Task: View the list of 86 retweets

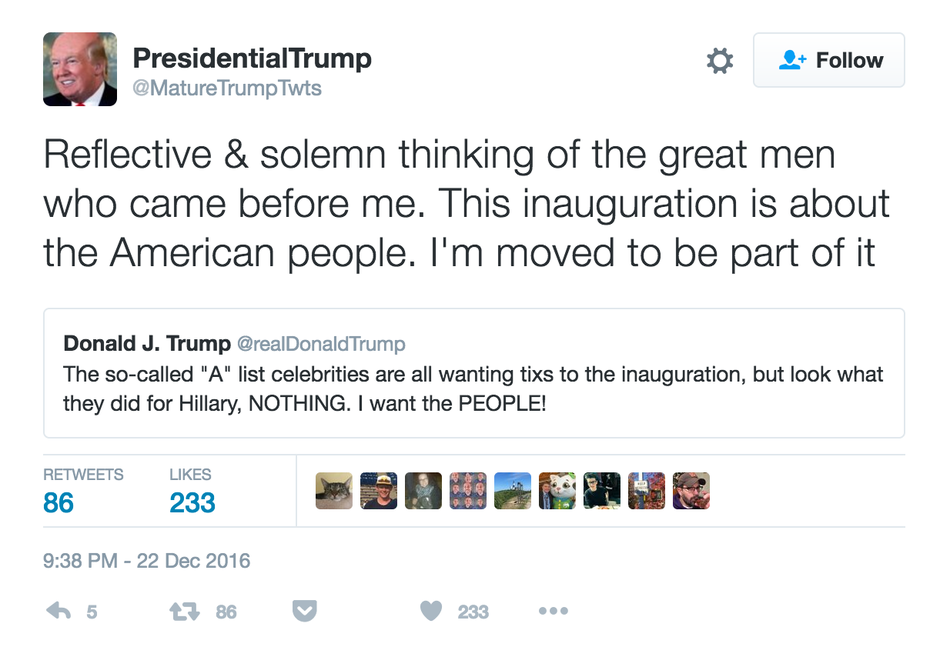Action: [58, 502]
